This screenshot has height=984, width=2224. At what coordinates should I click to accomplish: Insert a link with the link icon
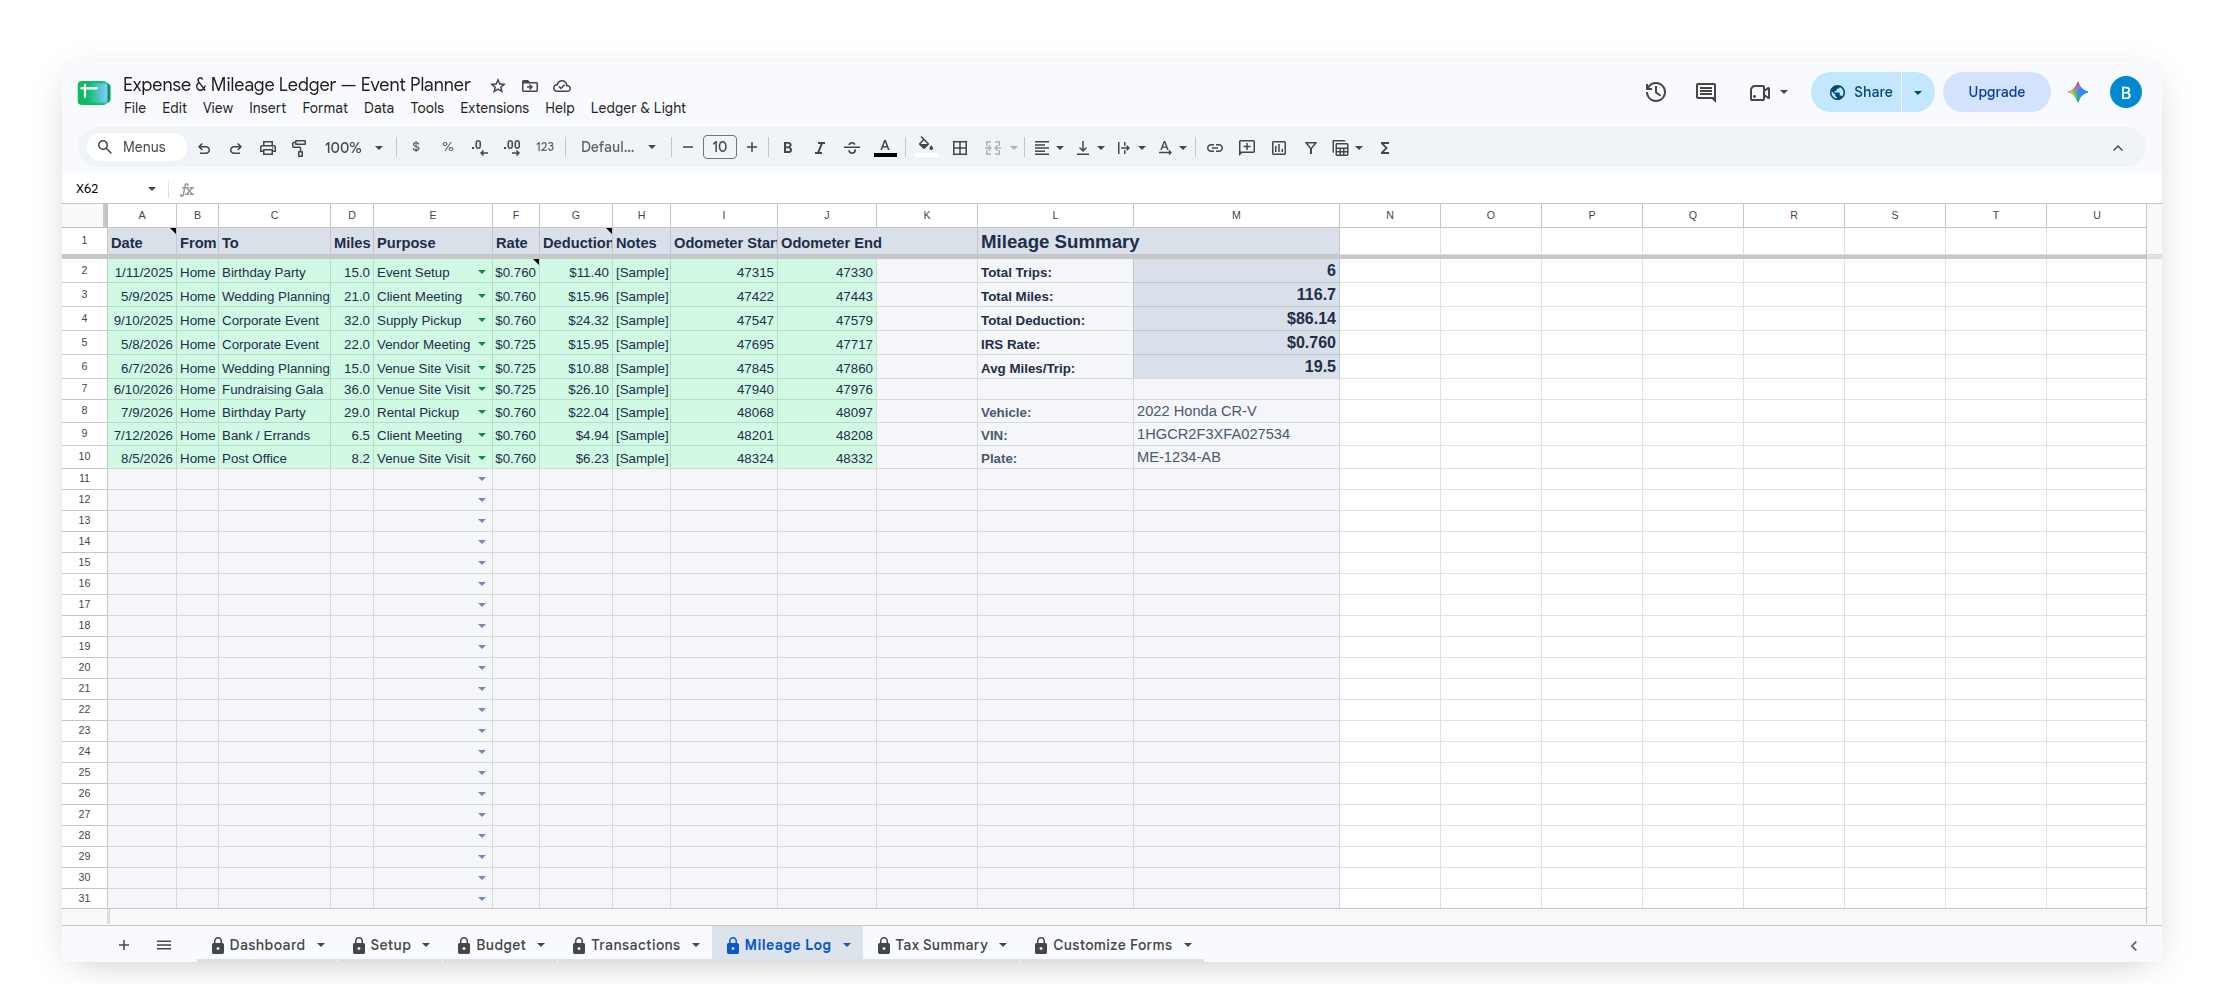tap(1215, 148)
